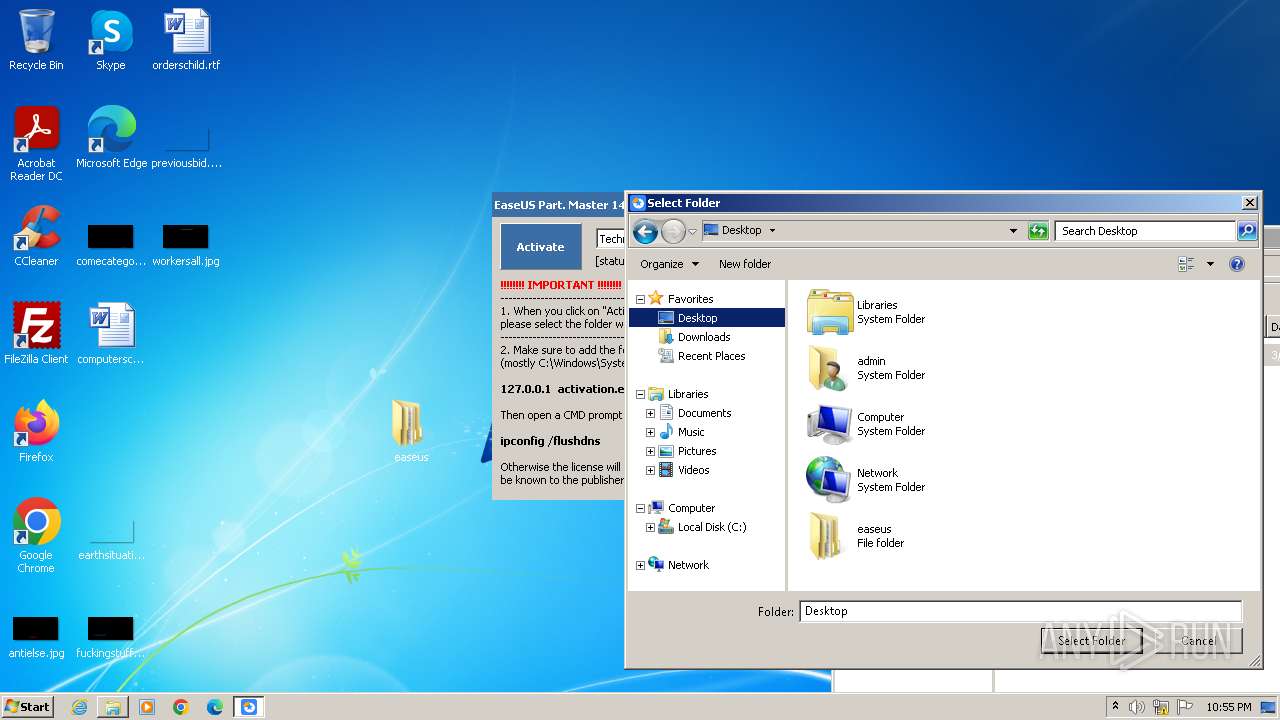Expand the Documents library node

(x=650, y=413)
